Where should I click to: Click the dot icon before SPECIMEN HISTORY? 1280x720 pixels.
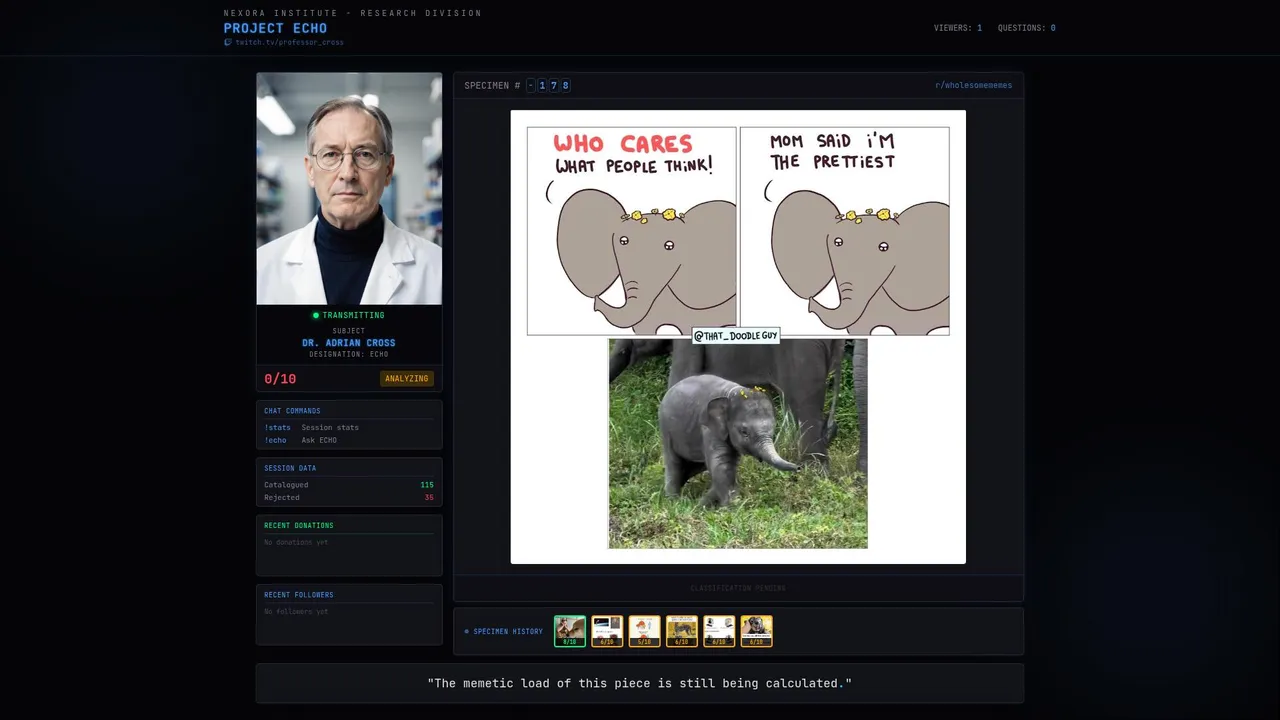(x=467, y=632)
